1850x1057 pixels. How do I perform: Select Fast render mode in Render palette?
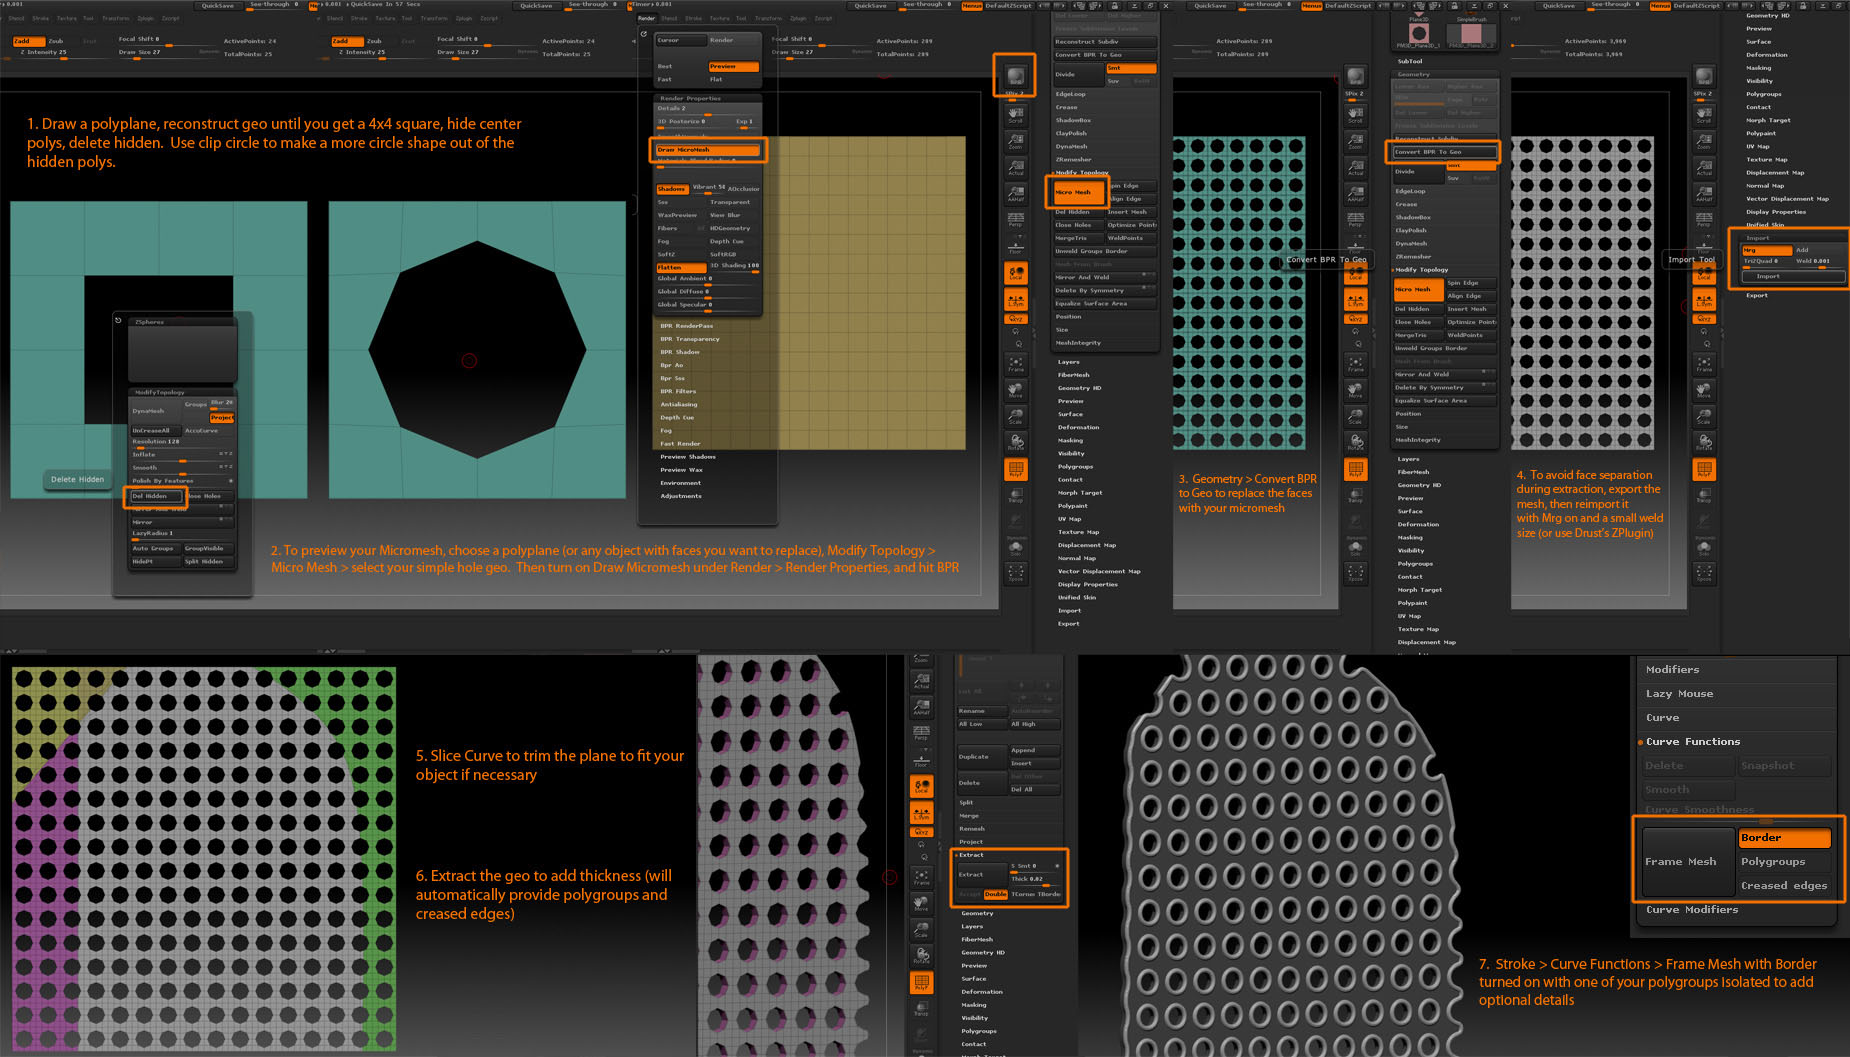pos(680,80)
